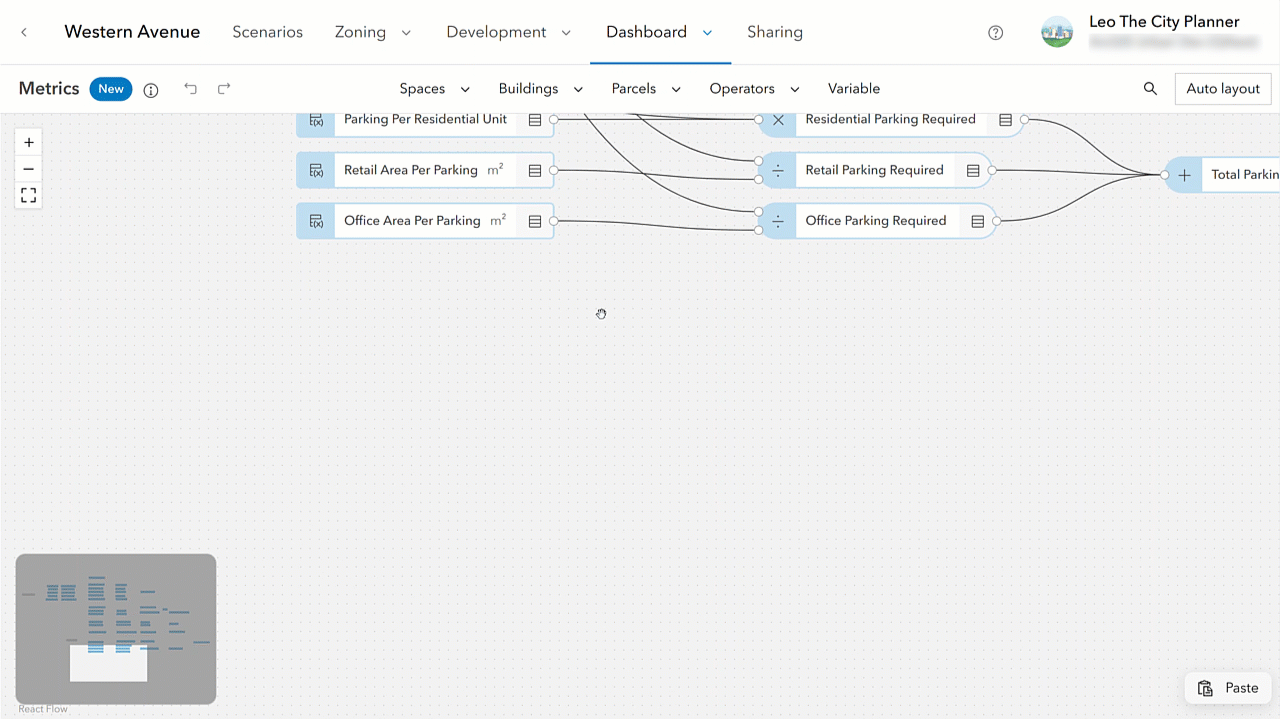Select the zoom out icon on canvas
Screen dimensions: 1280x719
click(x=28, y=169)
